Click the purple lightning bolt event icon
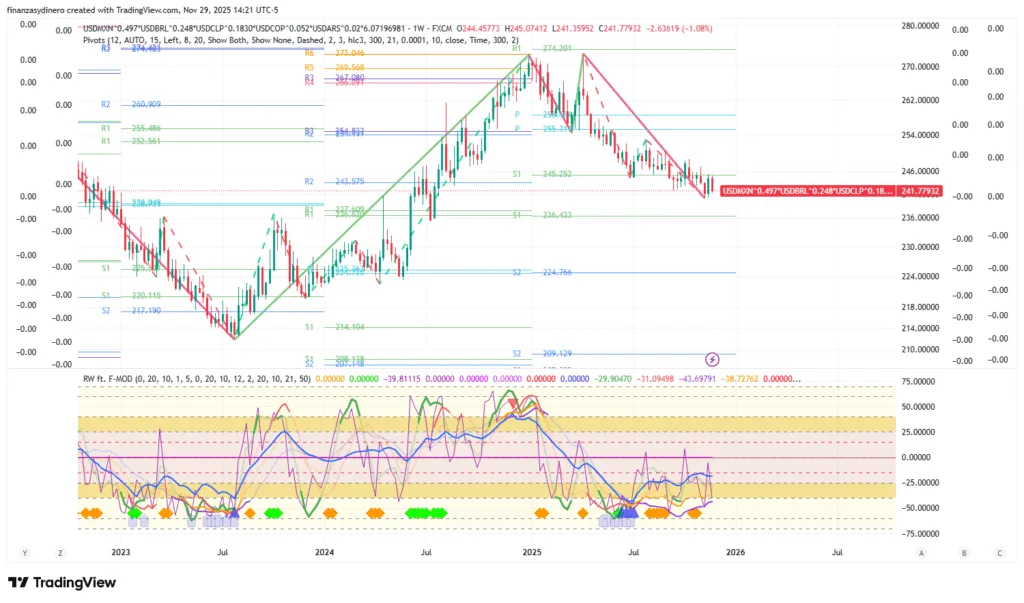The height and width of the screenshot is (603, 1024). coord(712,359)
